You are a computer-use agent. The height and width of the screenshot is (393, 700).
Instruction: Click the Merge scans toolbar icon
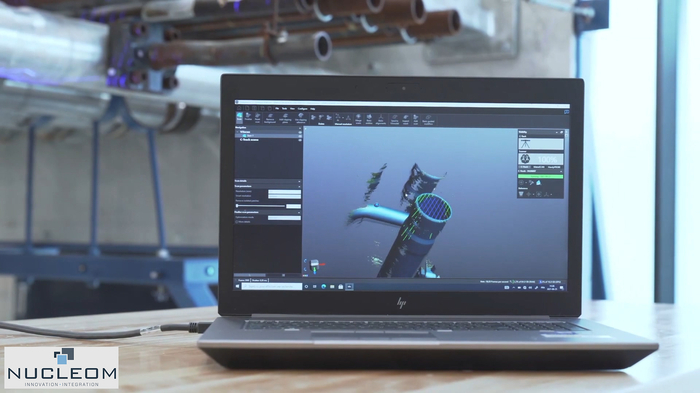pos(358,119)
